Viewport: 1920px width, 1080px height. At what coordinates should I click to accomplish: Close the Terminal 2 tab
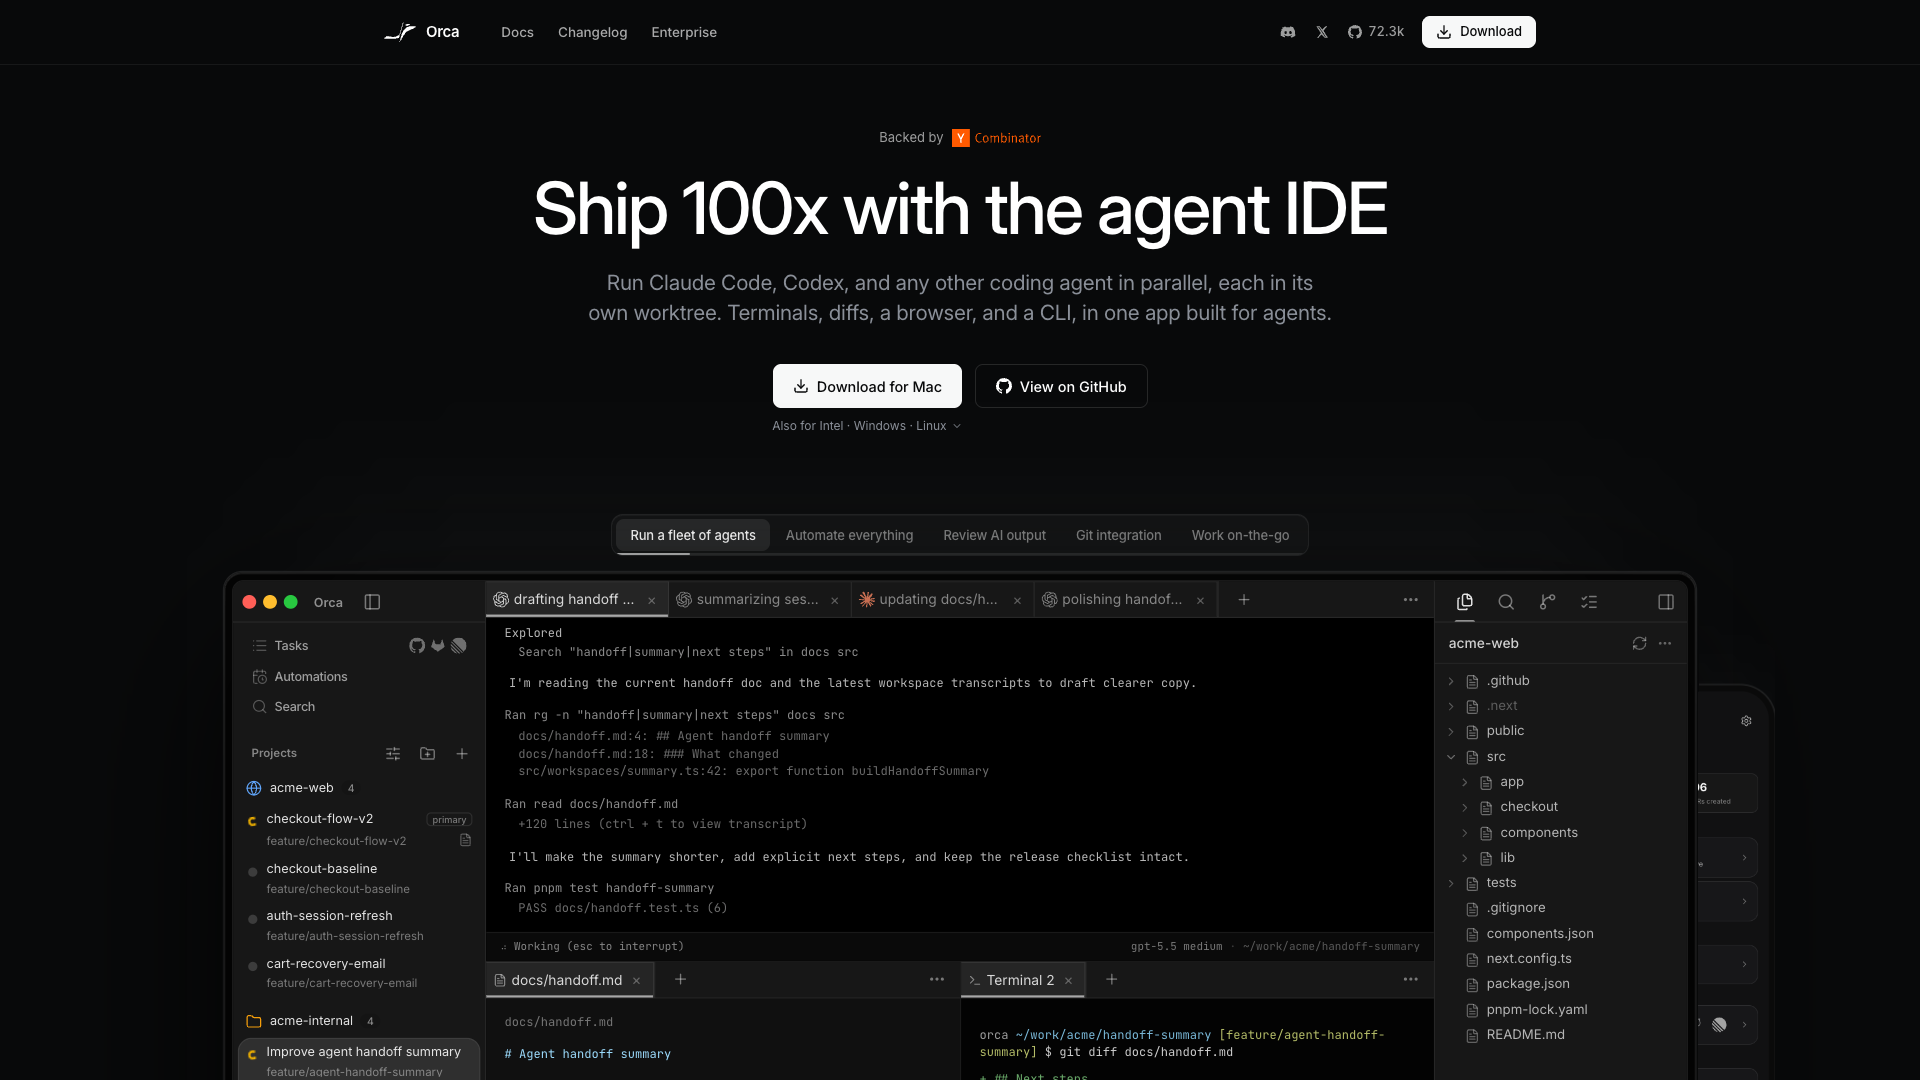click(x=1068, y=981)
